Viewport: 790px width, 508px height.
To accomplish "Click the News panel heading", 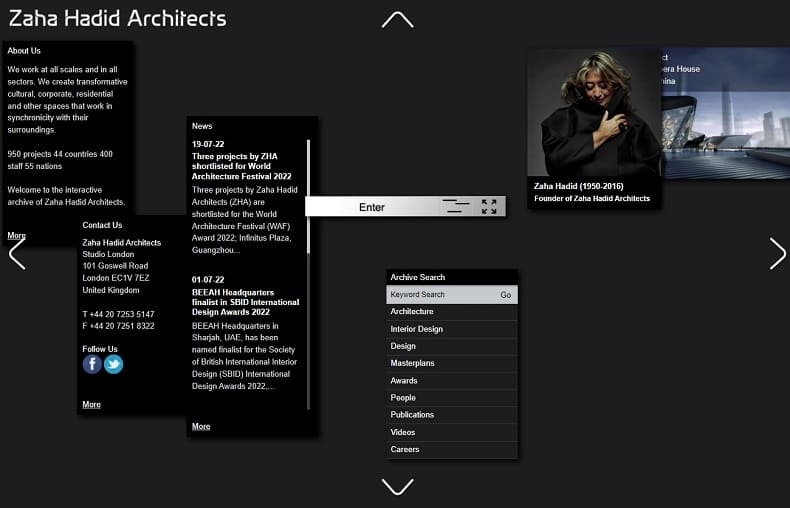I will click(202, 126).
